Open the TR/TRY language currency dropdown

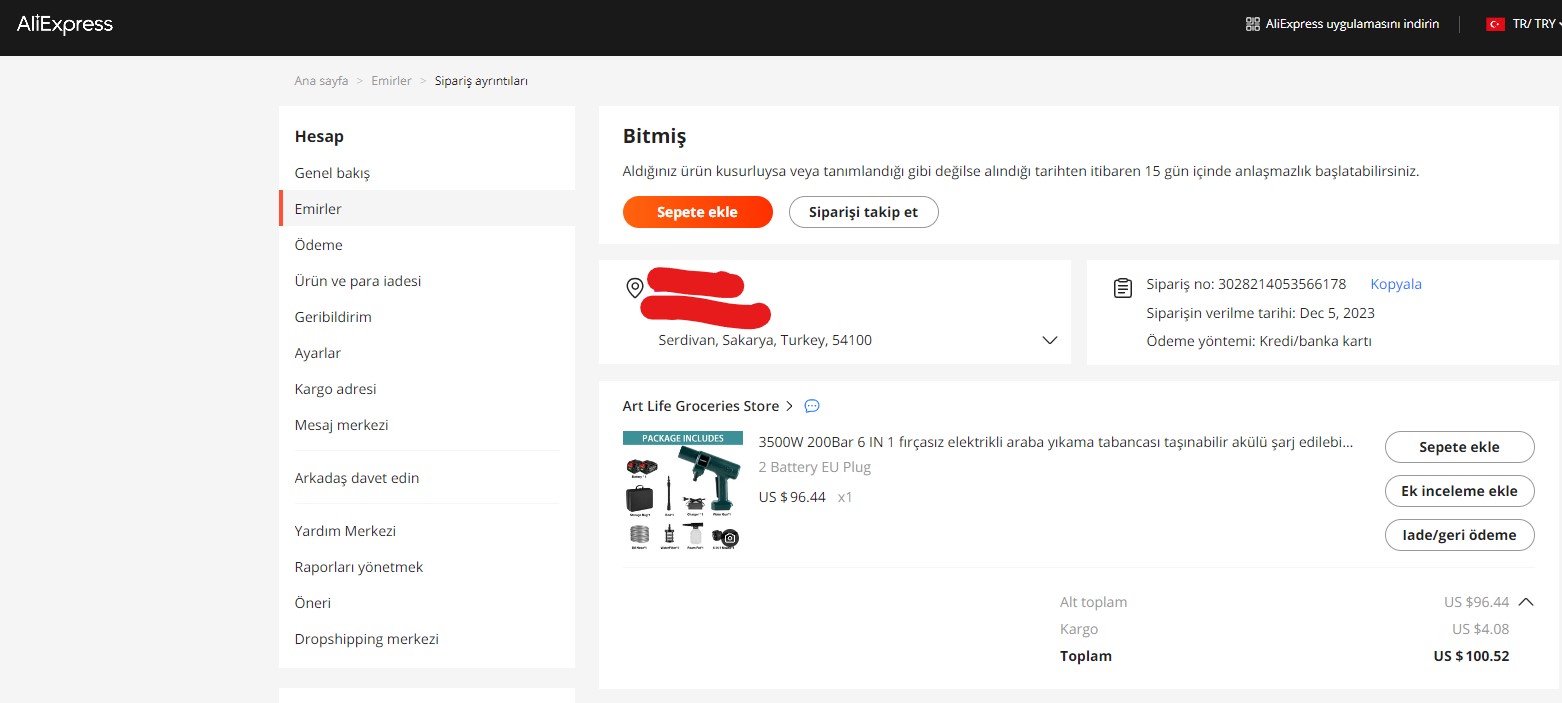pos(1536,24)
